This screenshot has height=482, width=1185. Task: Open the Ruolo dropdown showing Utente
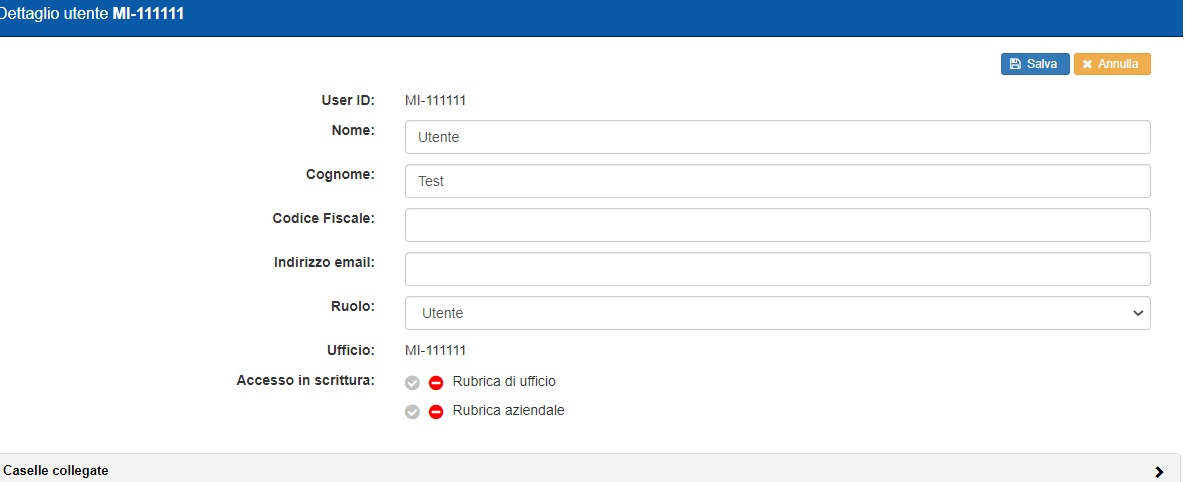pyautogui.click(x=776, y=313)
